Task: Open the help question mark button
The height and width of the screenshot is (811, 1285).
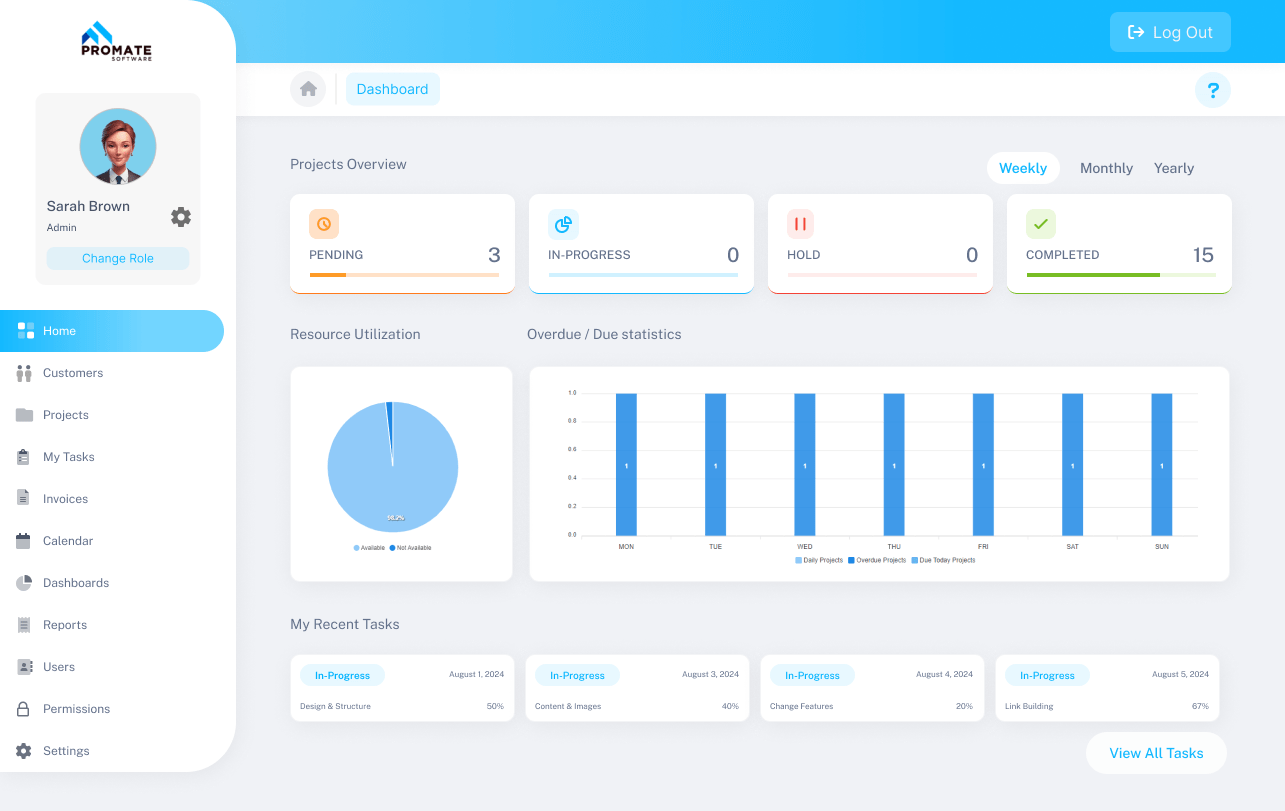Action: (1213, 90)
